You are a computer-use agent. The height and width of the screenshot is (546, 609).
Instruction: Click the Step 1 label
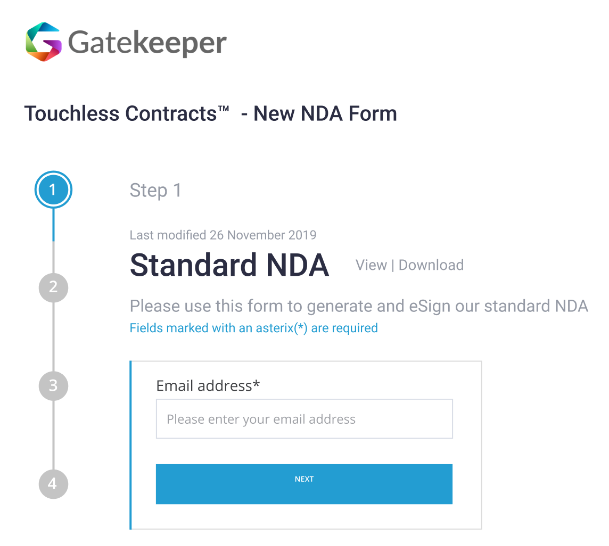[x=155, y=190]
